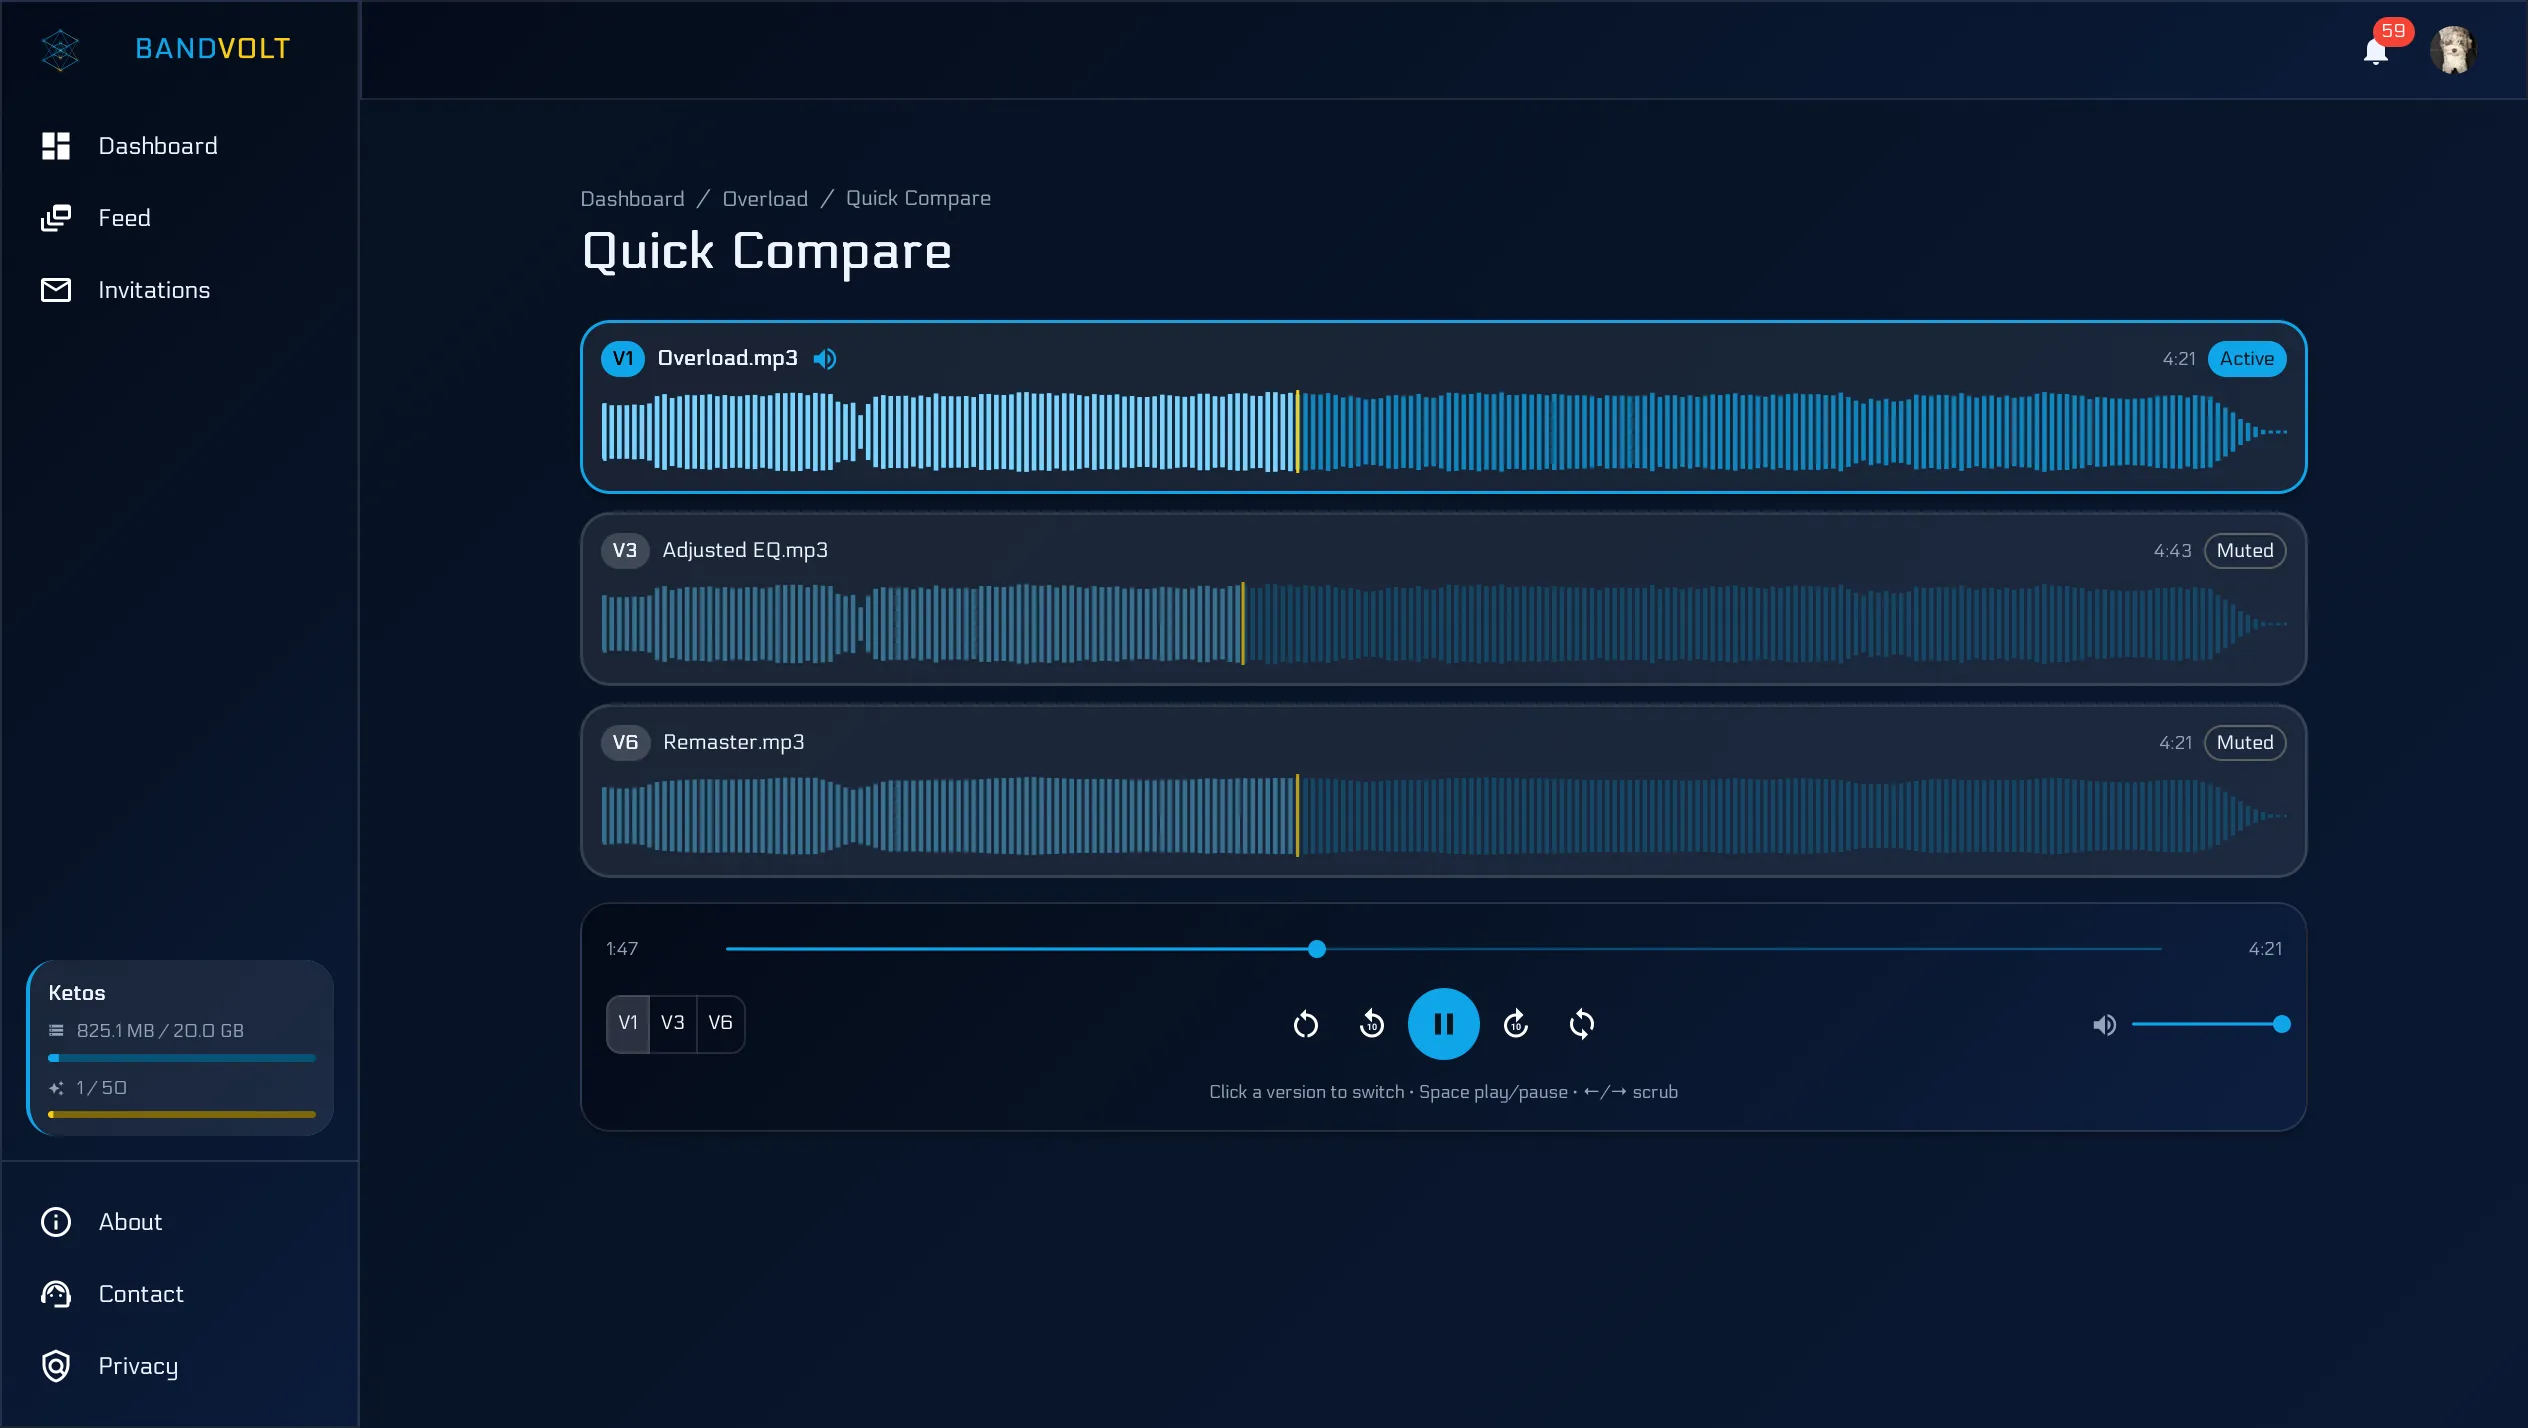Click the Invitations envelope icon

pos(56,290)
